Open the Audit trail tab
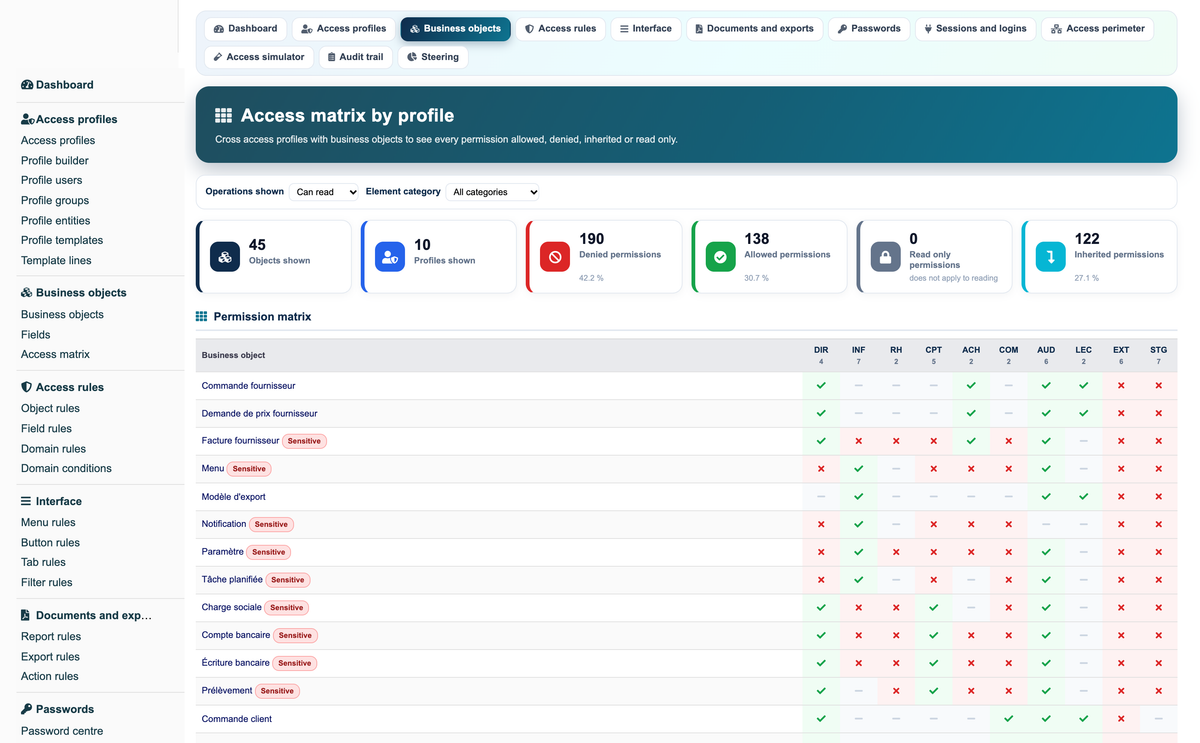1200x743 pixels. 355,57
